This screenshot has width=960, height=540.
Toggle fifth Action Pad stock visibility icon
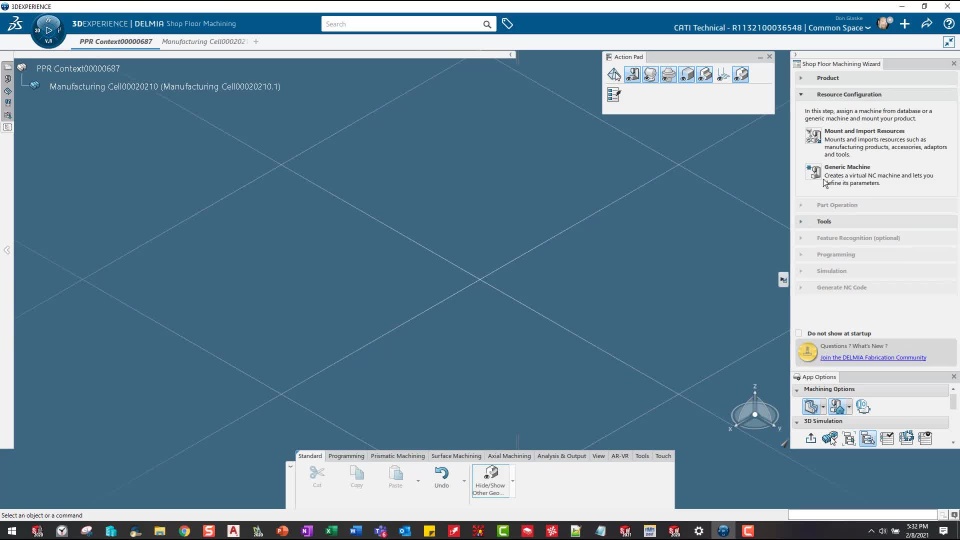[686, 75]
